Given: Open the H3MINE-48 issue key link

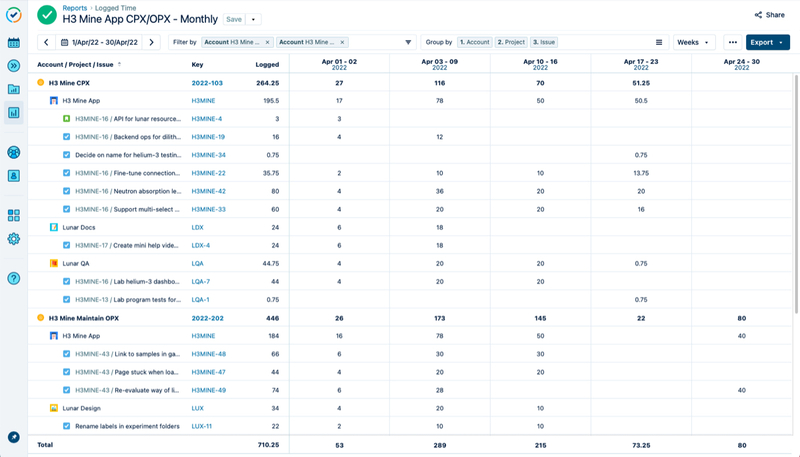Looking at the screenshot, I should click(x=208, y=354).
